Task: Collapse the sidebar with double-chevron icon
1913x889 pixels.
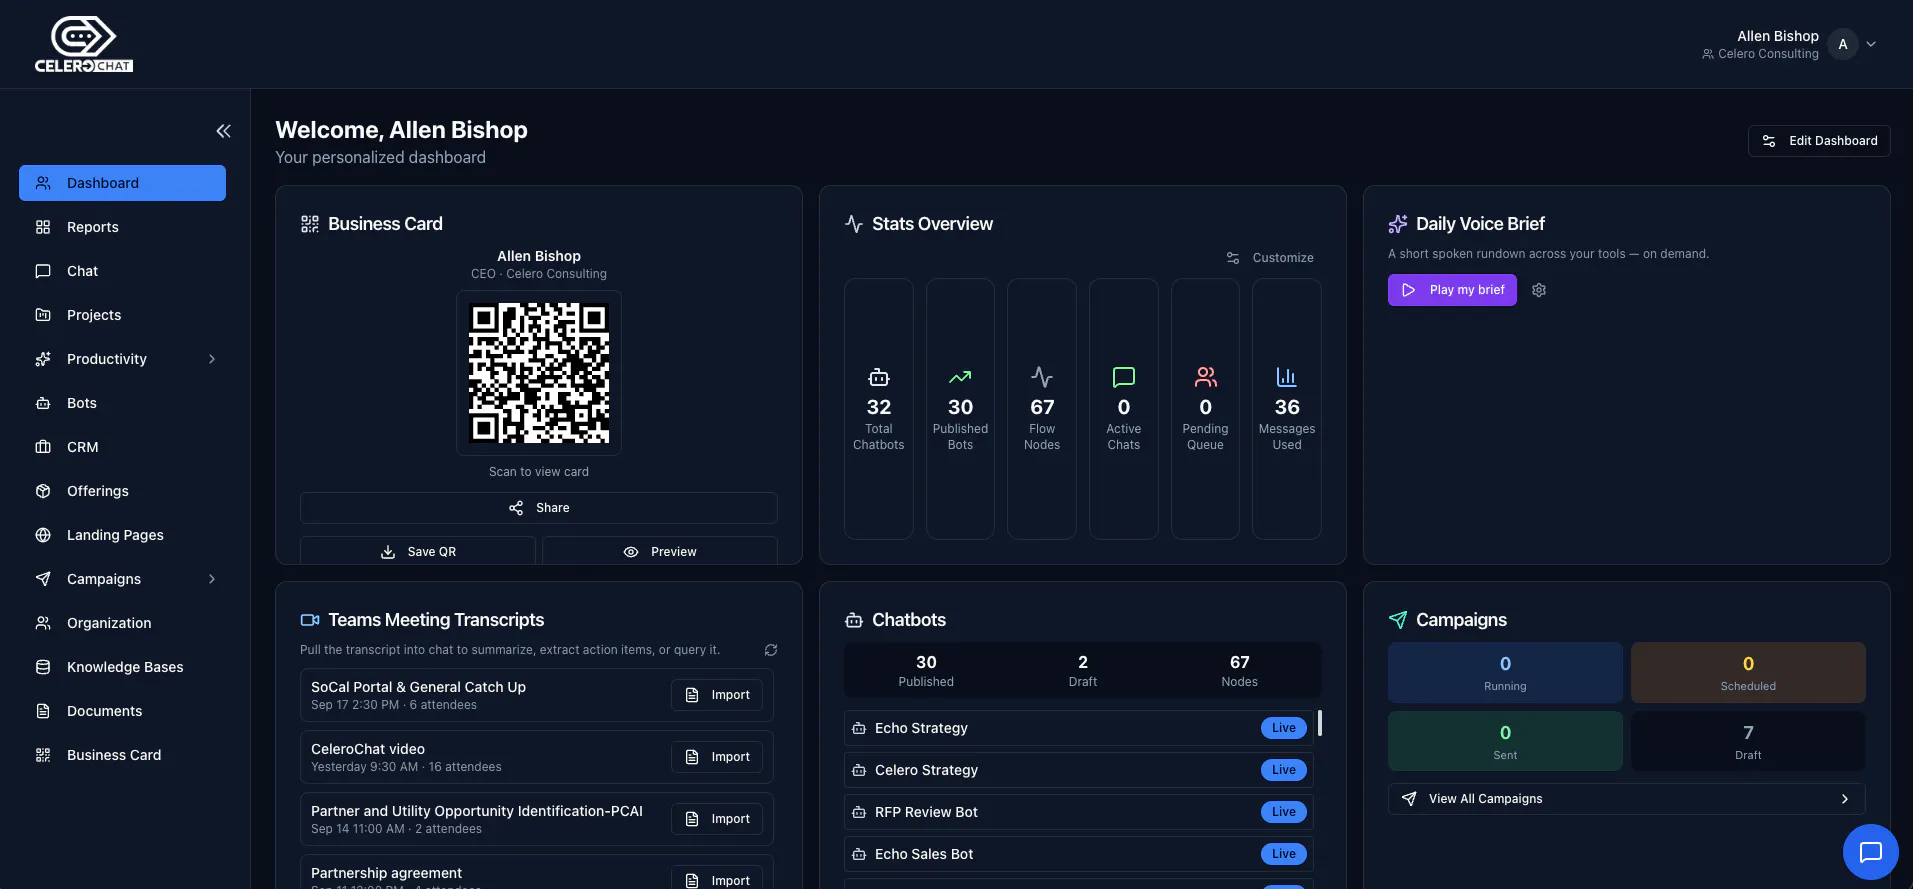Action: 223,131
